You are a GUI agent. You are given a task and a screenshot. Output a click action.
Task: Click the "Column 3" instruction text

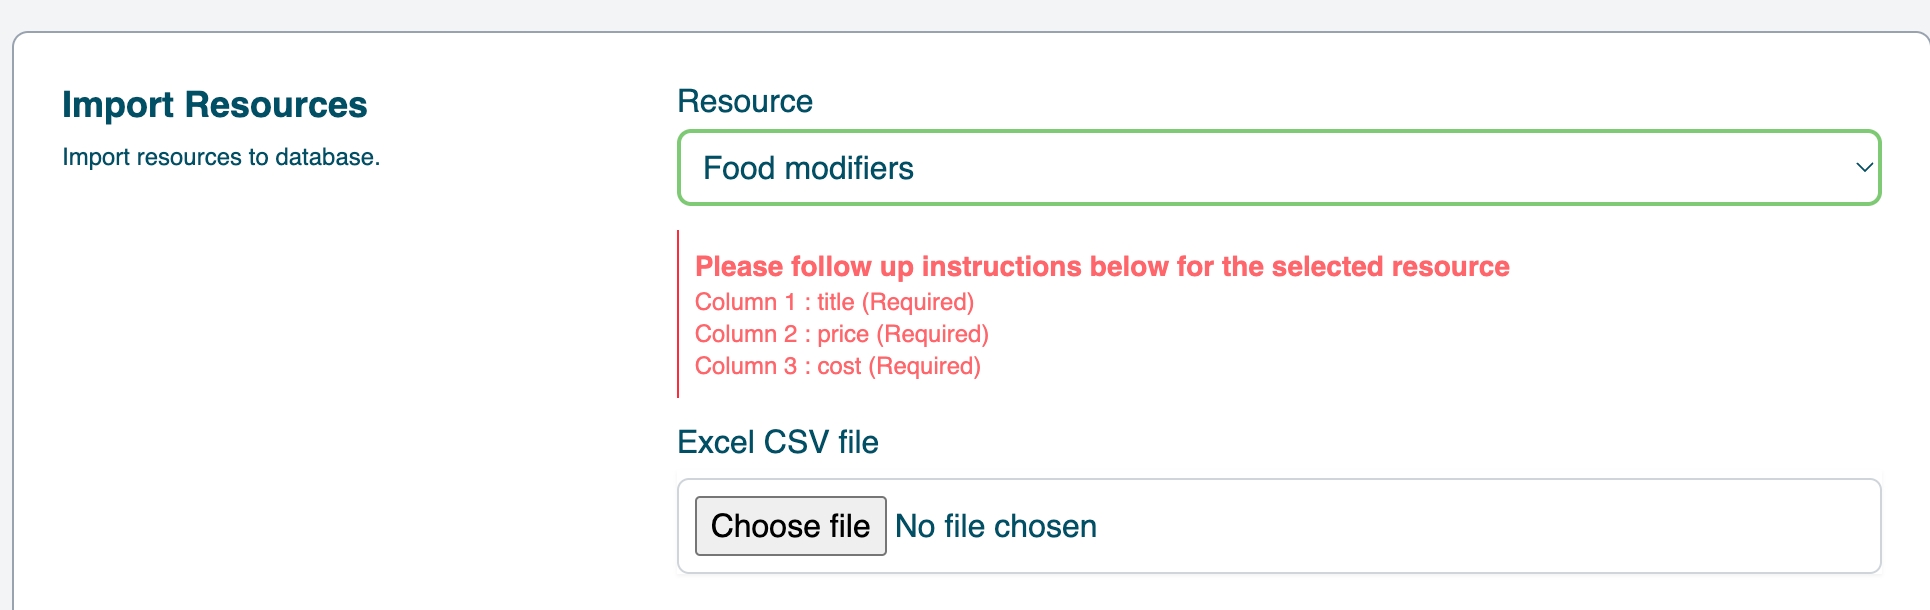tap(745, 366)
